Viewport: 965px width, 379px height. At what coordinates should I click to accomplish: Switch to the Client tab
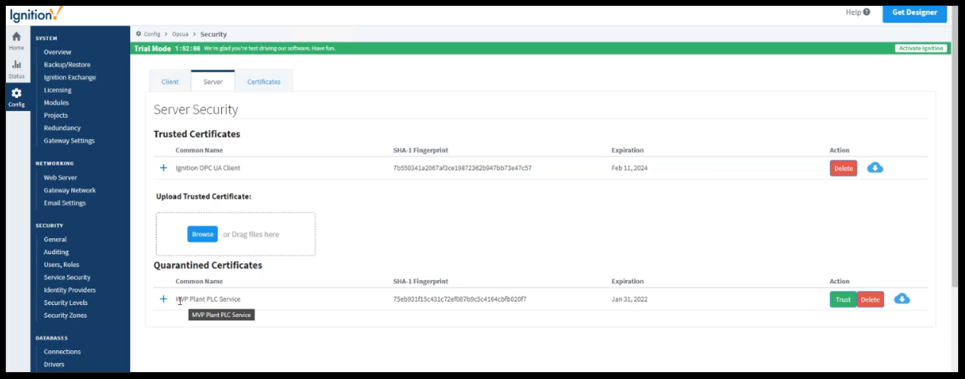(x=170, y=82)
